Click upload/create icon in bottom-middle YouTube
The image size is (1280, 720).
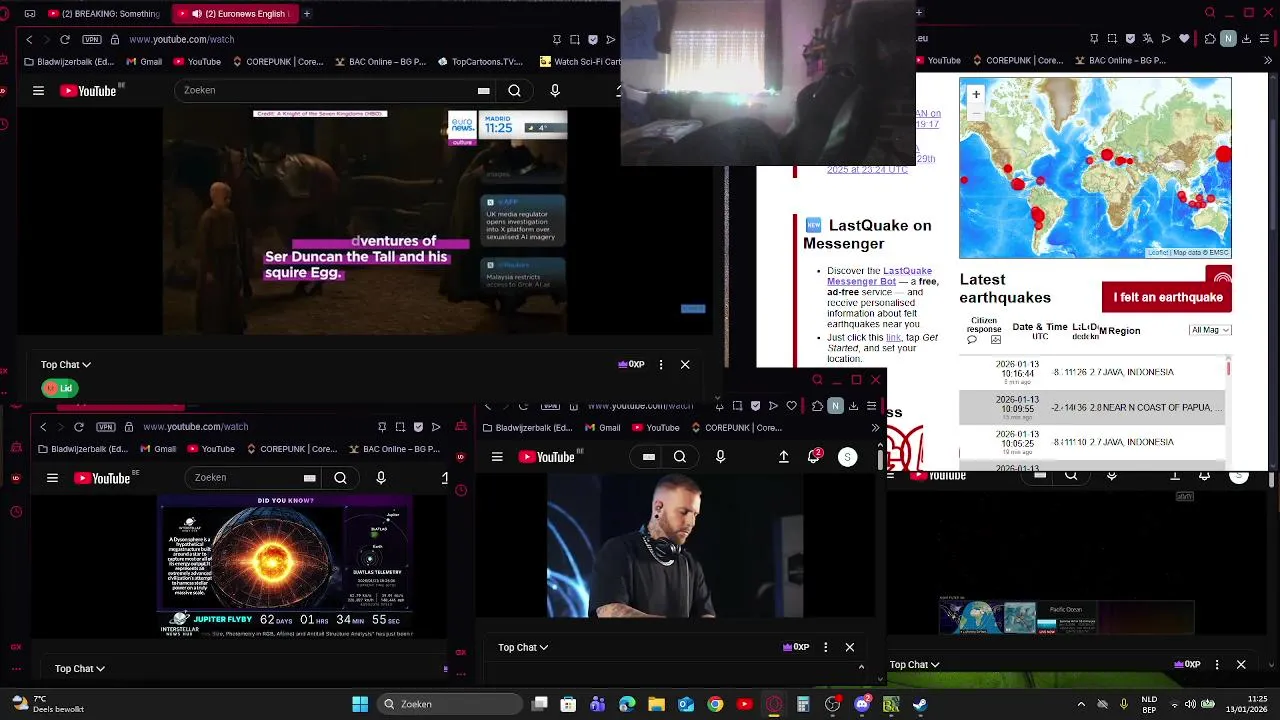tap(784, 457)
